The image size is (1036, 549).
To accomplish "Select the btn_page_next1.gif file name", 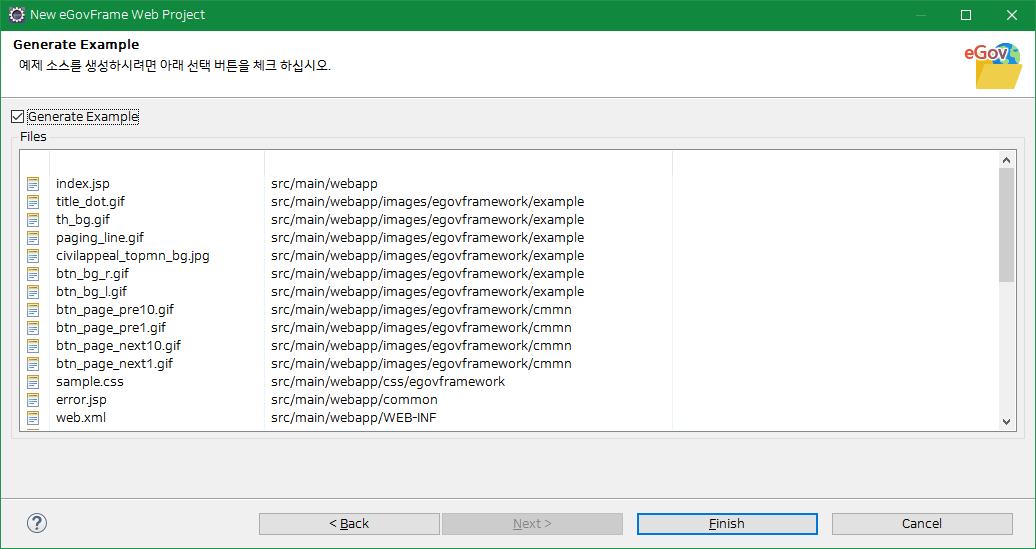I will pyautogui.click(x=115, y=363).
